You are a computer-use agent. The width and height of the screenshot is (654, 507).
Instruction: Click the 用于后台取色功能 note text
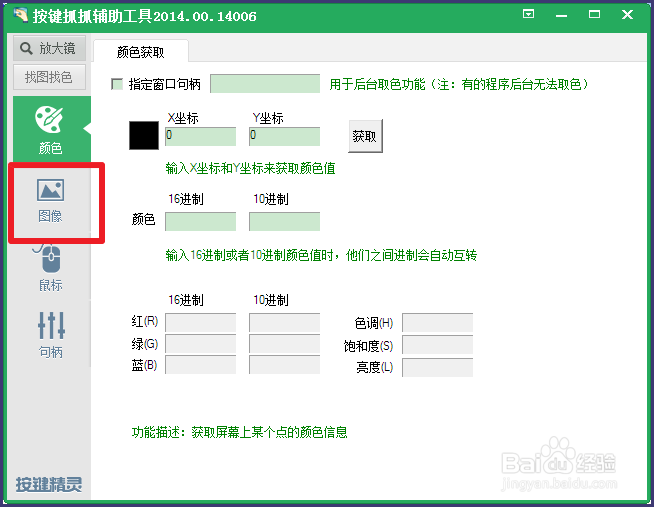[x=459, y=85]
